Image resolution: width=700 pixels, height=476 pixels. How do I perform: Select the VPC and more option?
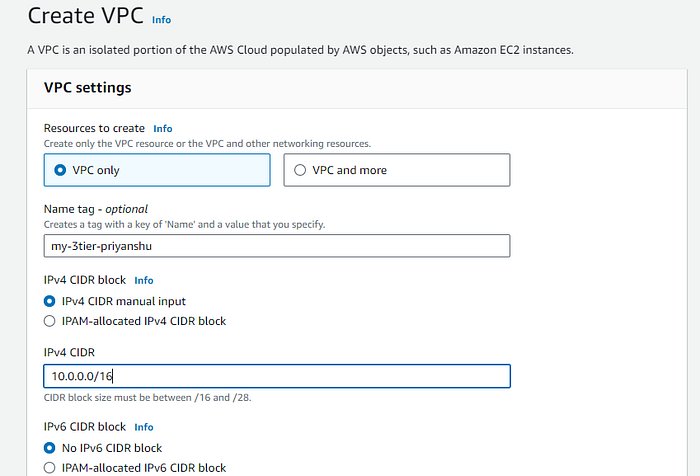click(397, 170)
